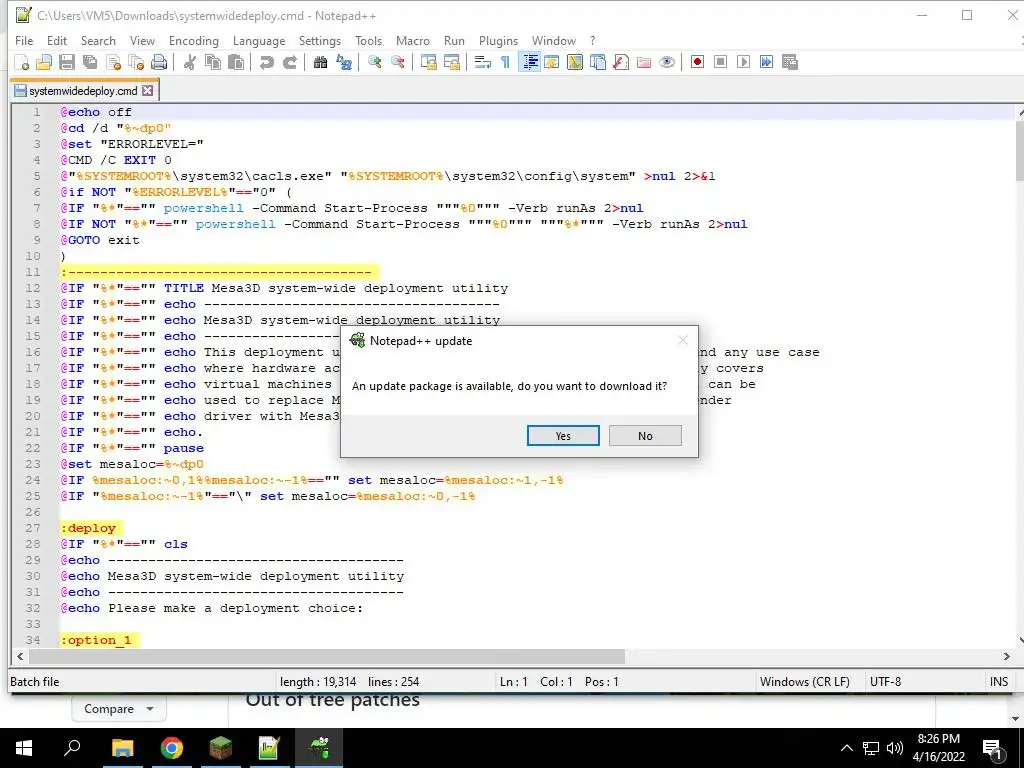
Task: Click the Paste toolbar icon
Action: (236, 62)
